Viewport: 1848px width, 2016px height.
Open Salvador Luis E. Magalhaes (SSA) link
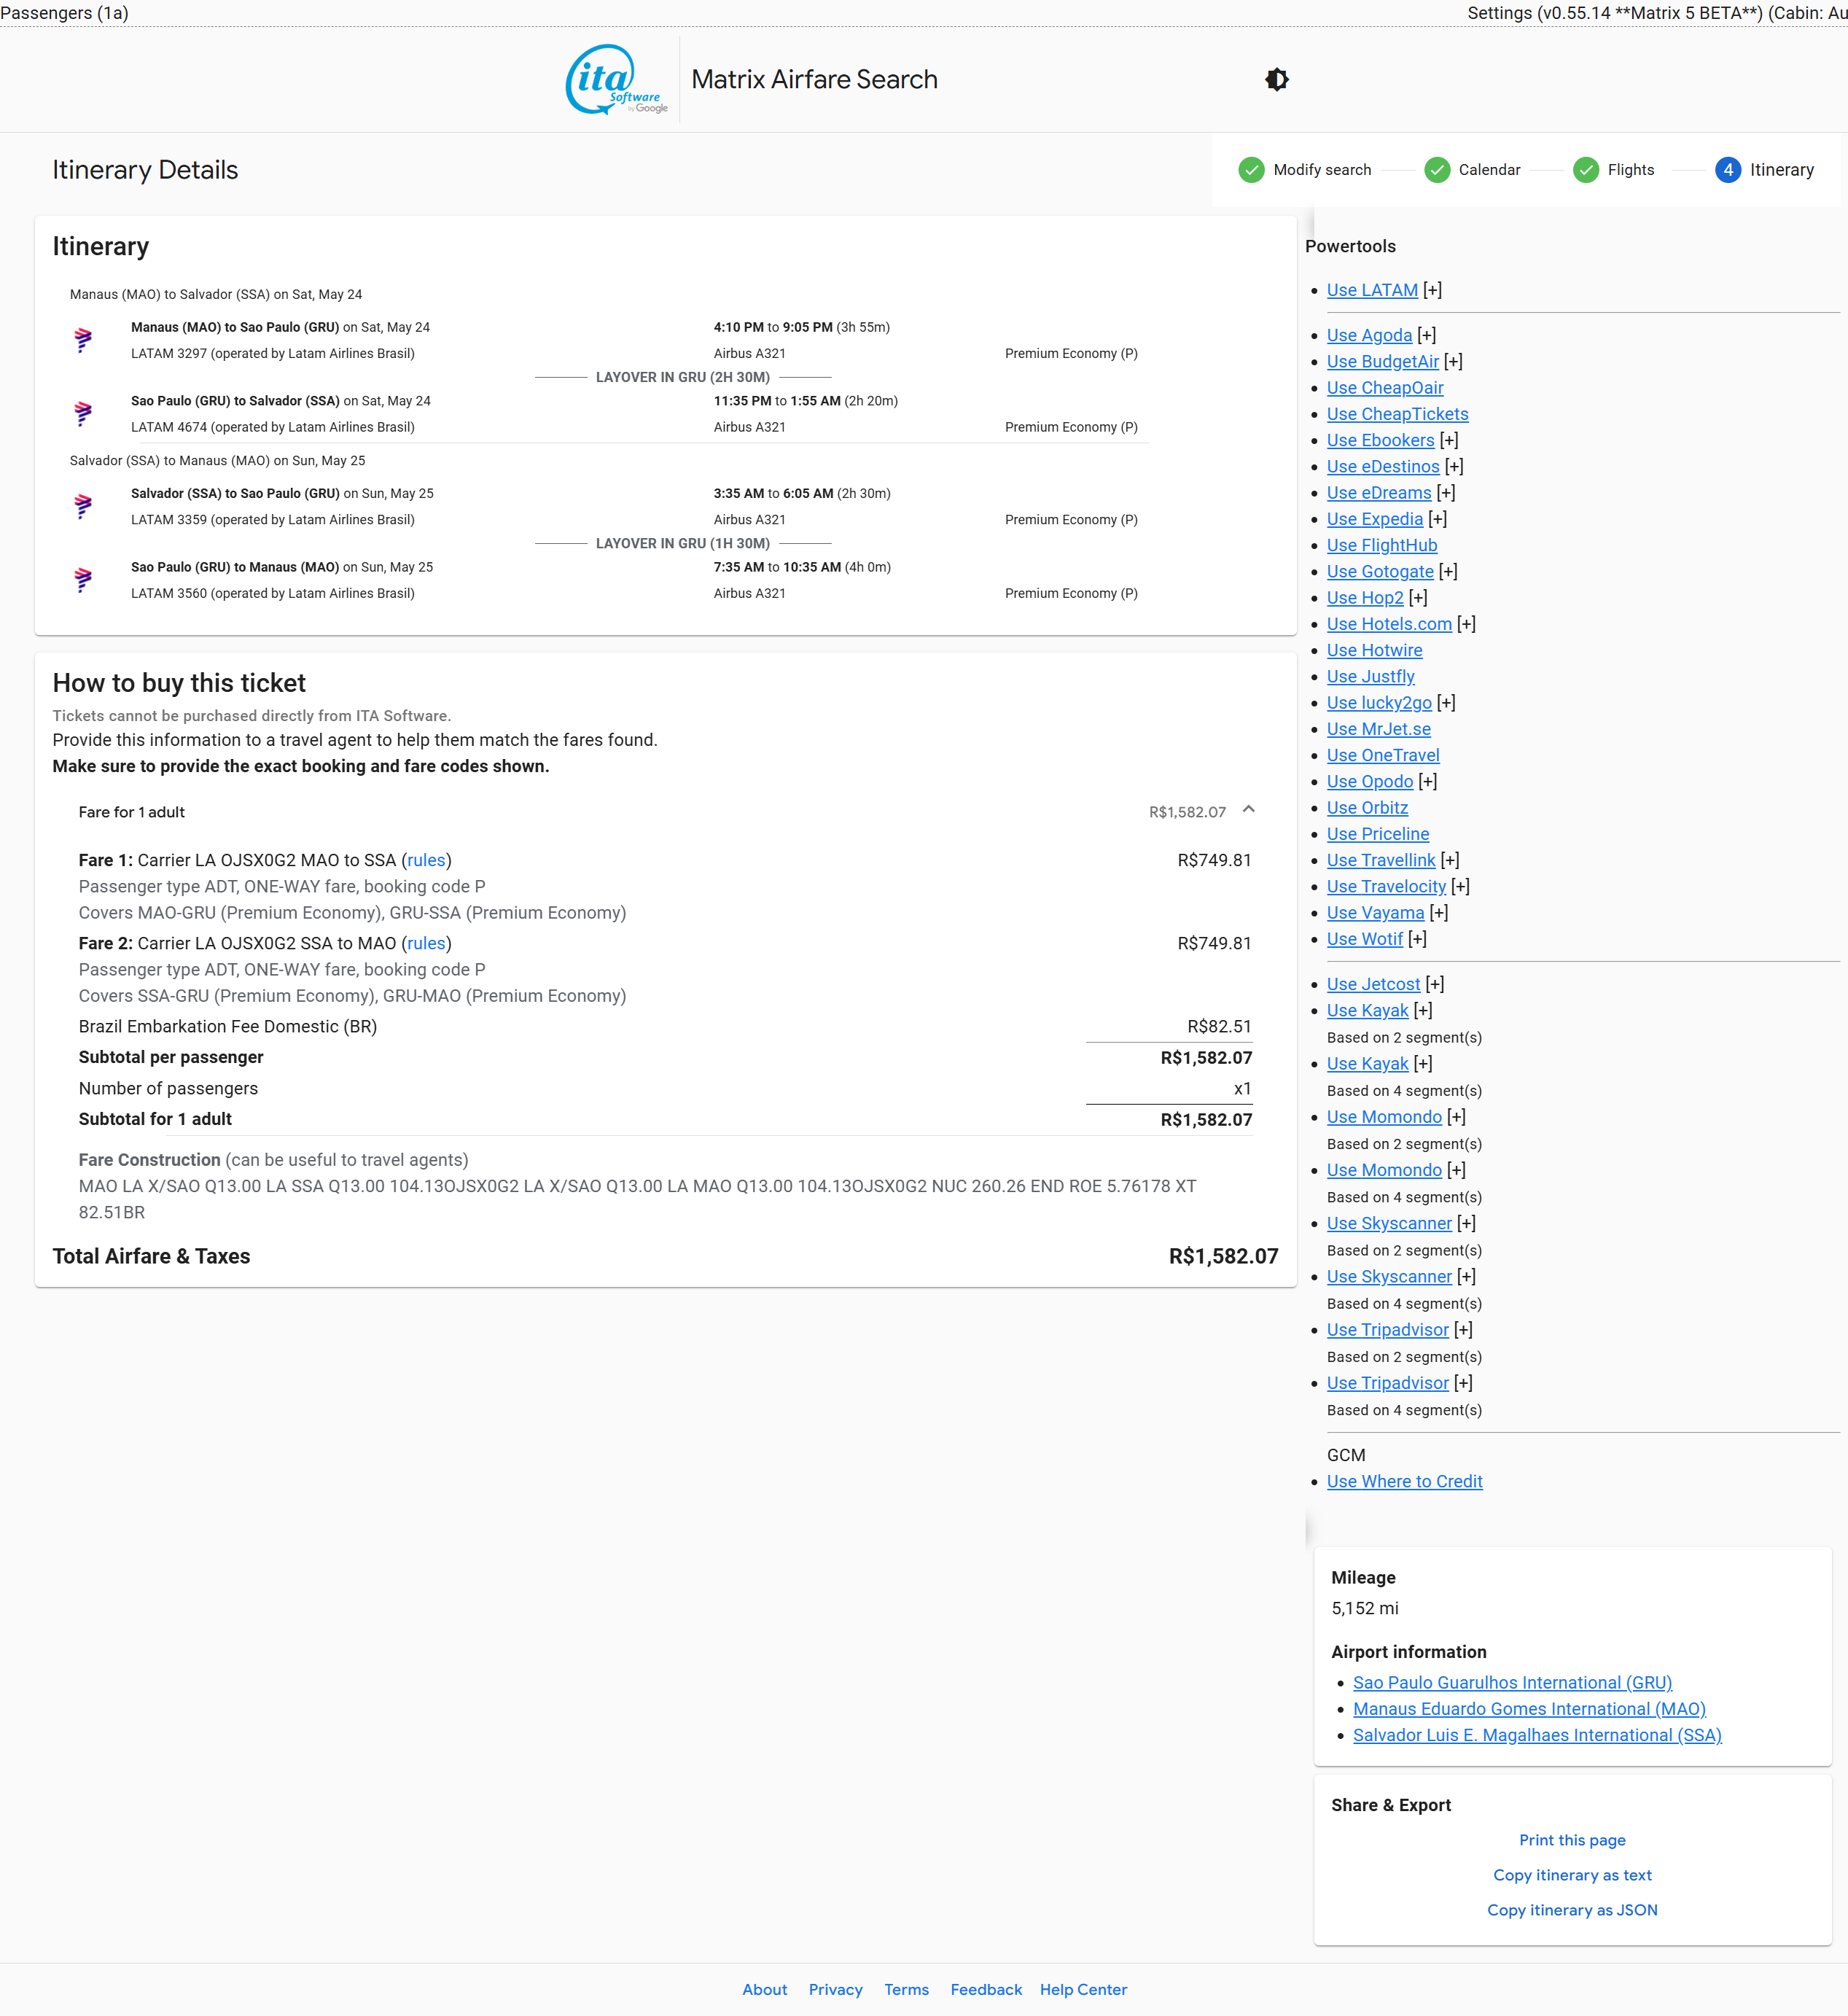(x=1537, y=1735)
